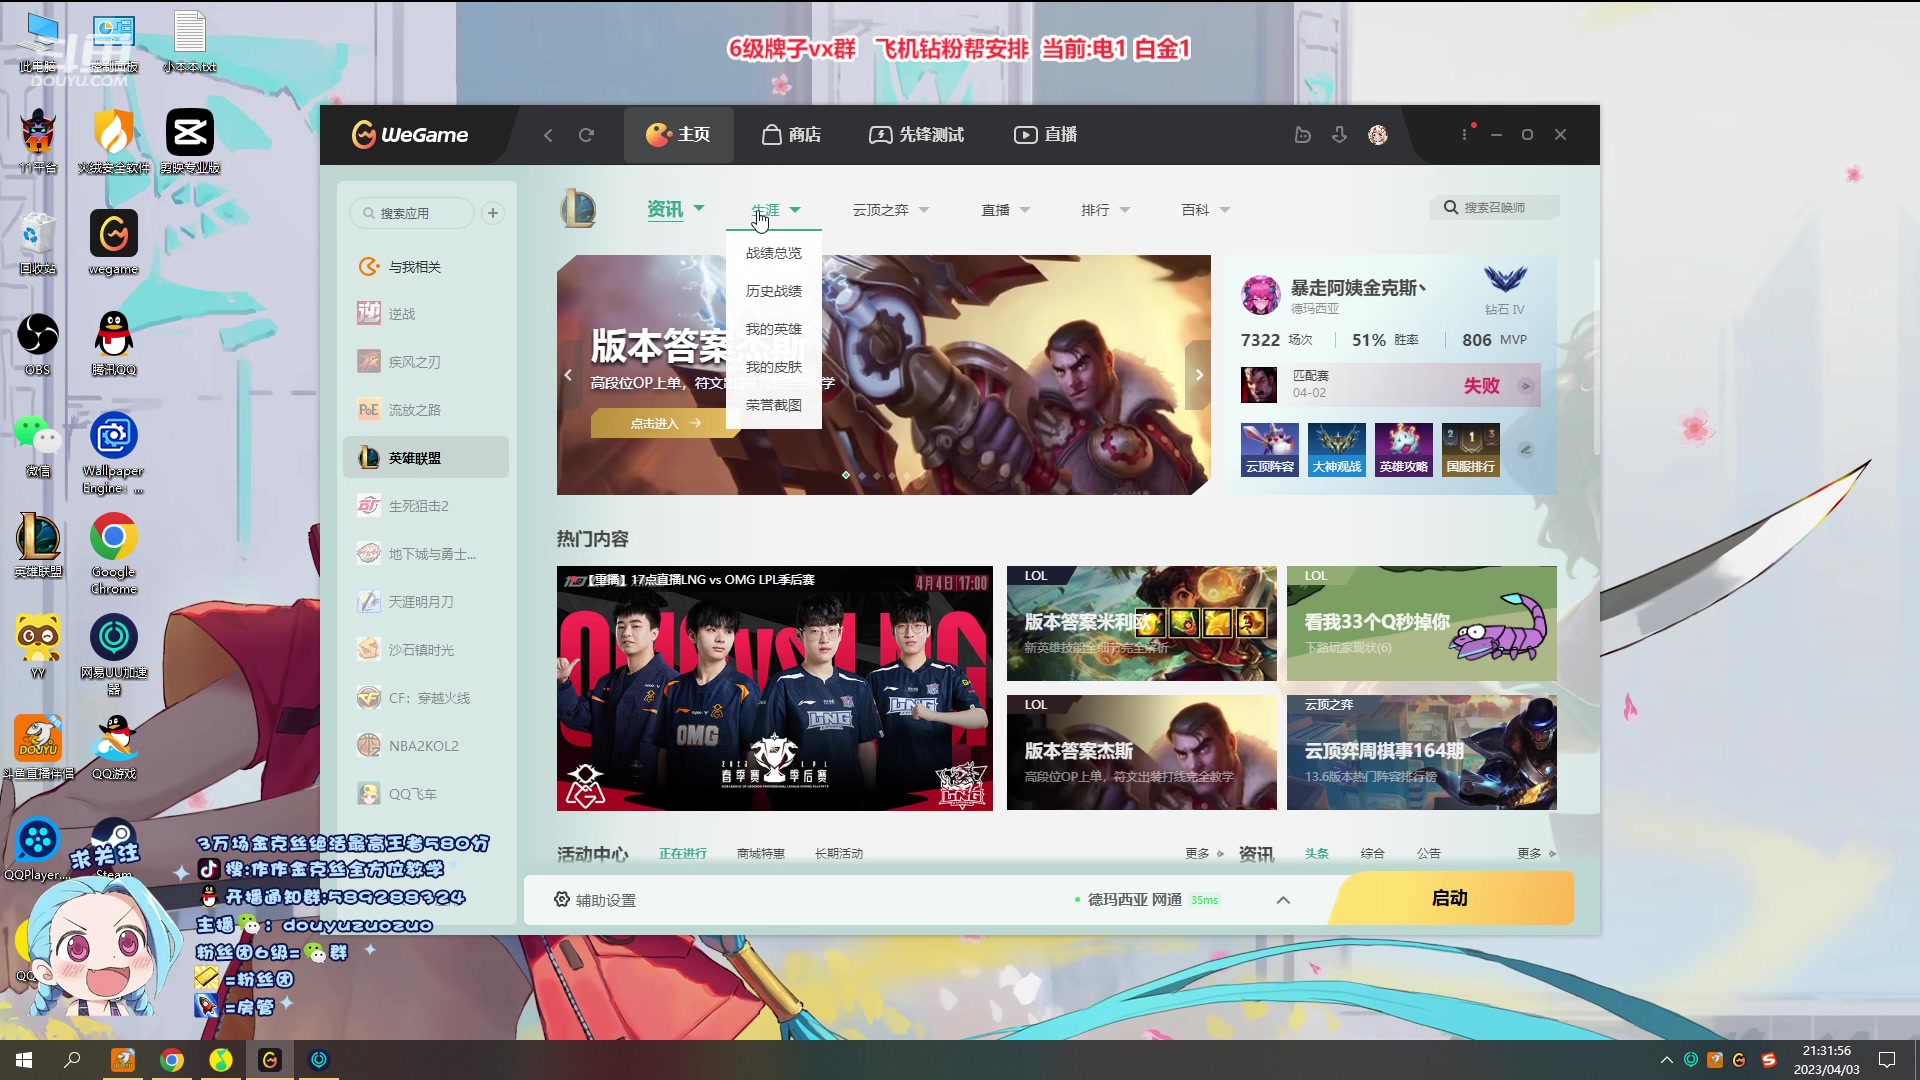The width and height of the screenshot is (1920, 1080).
Task: Open 地下城与勇士 in the sidebar
Action: [x=426, y=554]
